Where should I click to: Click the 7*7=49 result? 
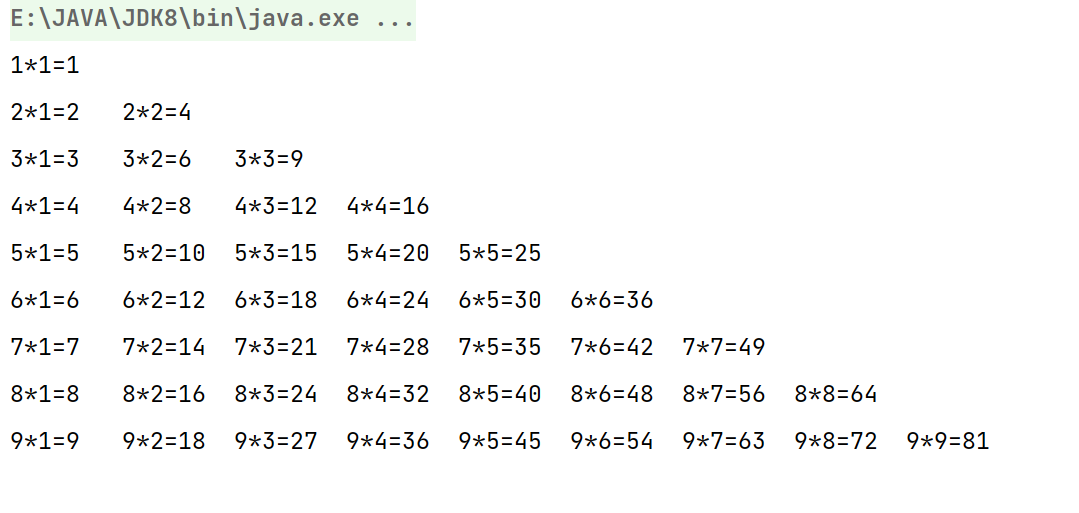tap(724, 347)
